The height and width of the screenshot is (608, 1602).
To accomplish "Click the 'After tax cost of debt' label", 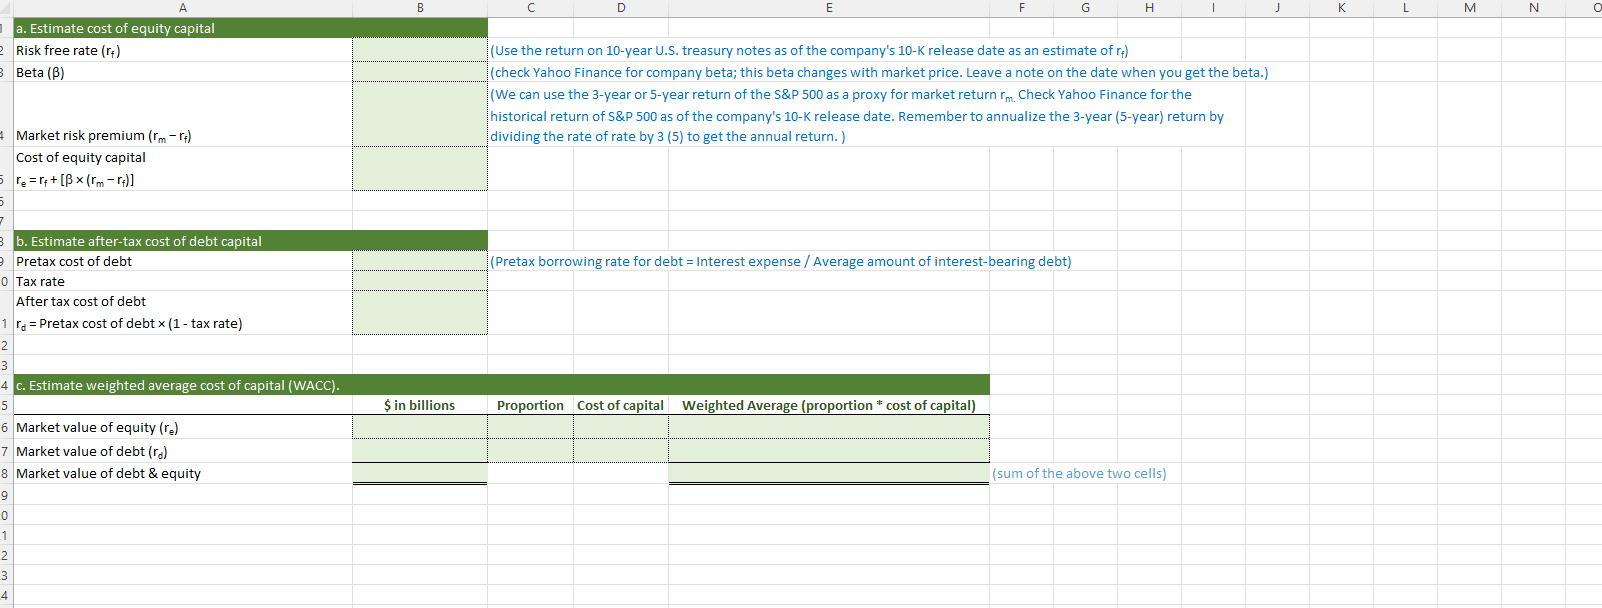I will 81,301.
